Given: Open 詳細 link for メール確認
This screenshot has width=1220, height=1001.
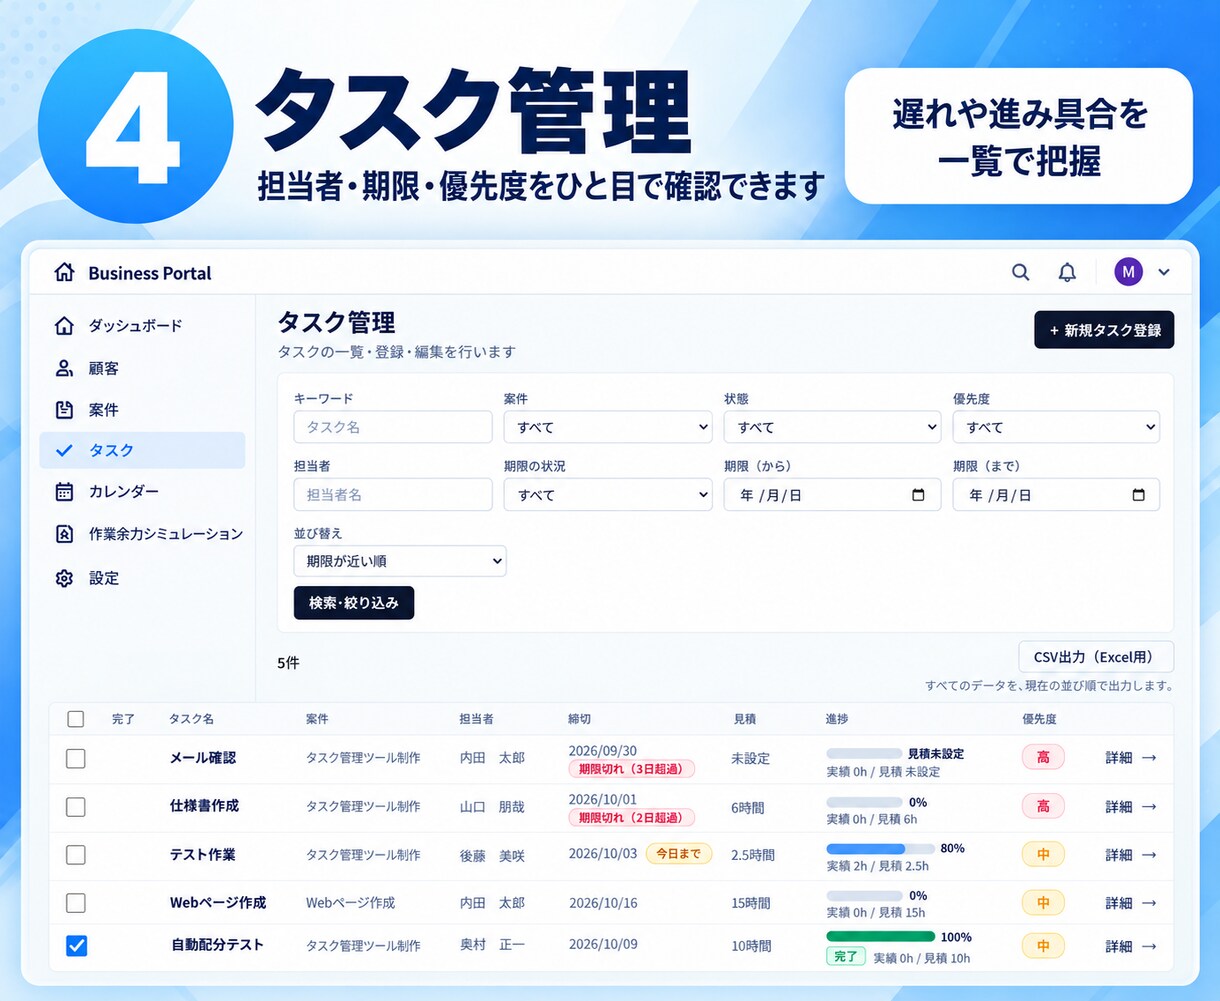Looking at the screenshot, I should point(1131,758).
